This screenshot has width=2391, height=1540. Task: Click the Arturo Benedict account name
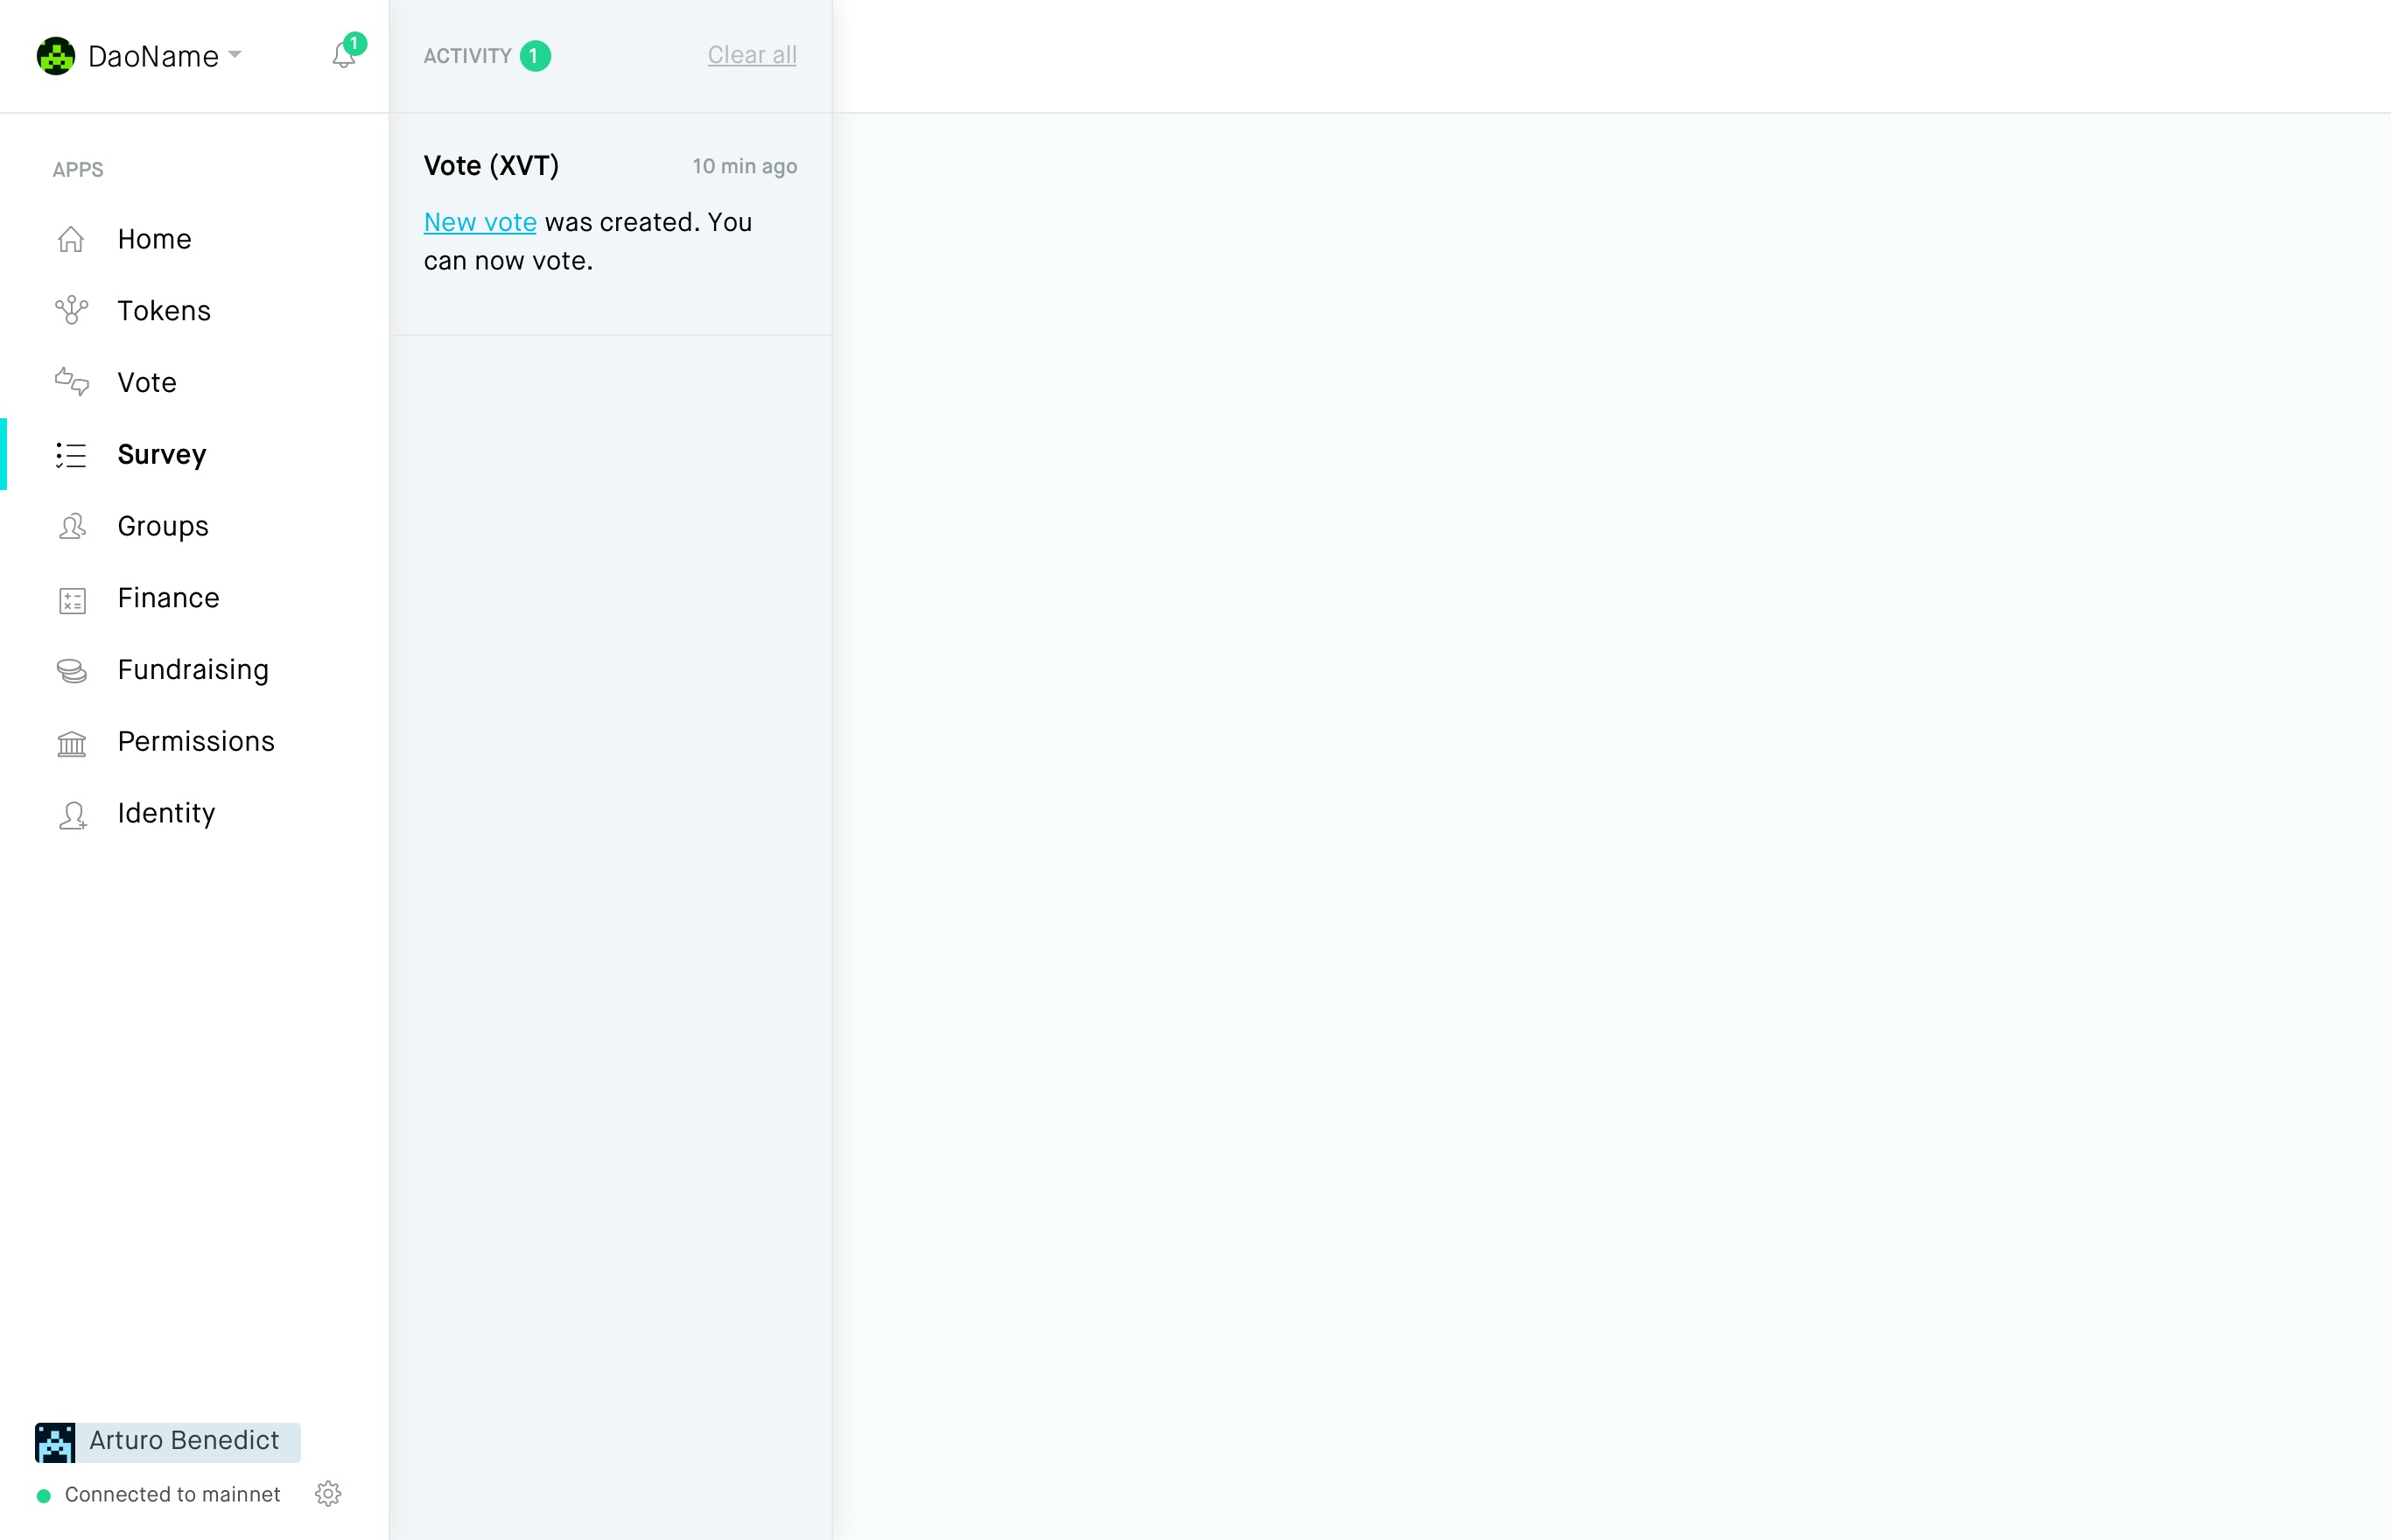click(184, 1440)
